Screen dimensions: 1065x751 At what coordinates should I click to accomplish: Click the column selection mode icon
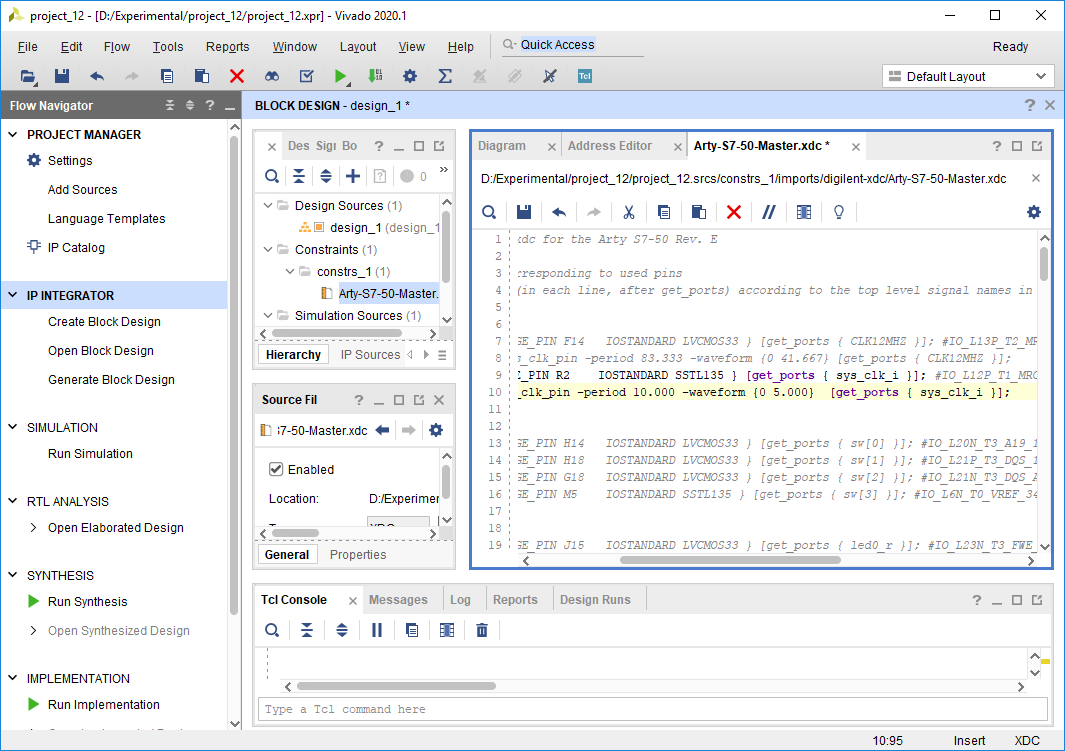(x=804, y=213)
